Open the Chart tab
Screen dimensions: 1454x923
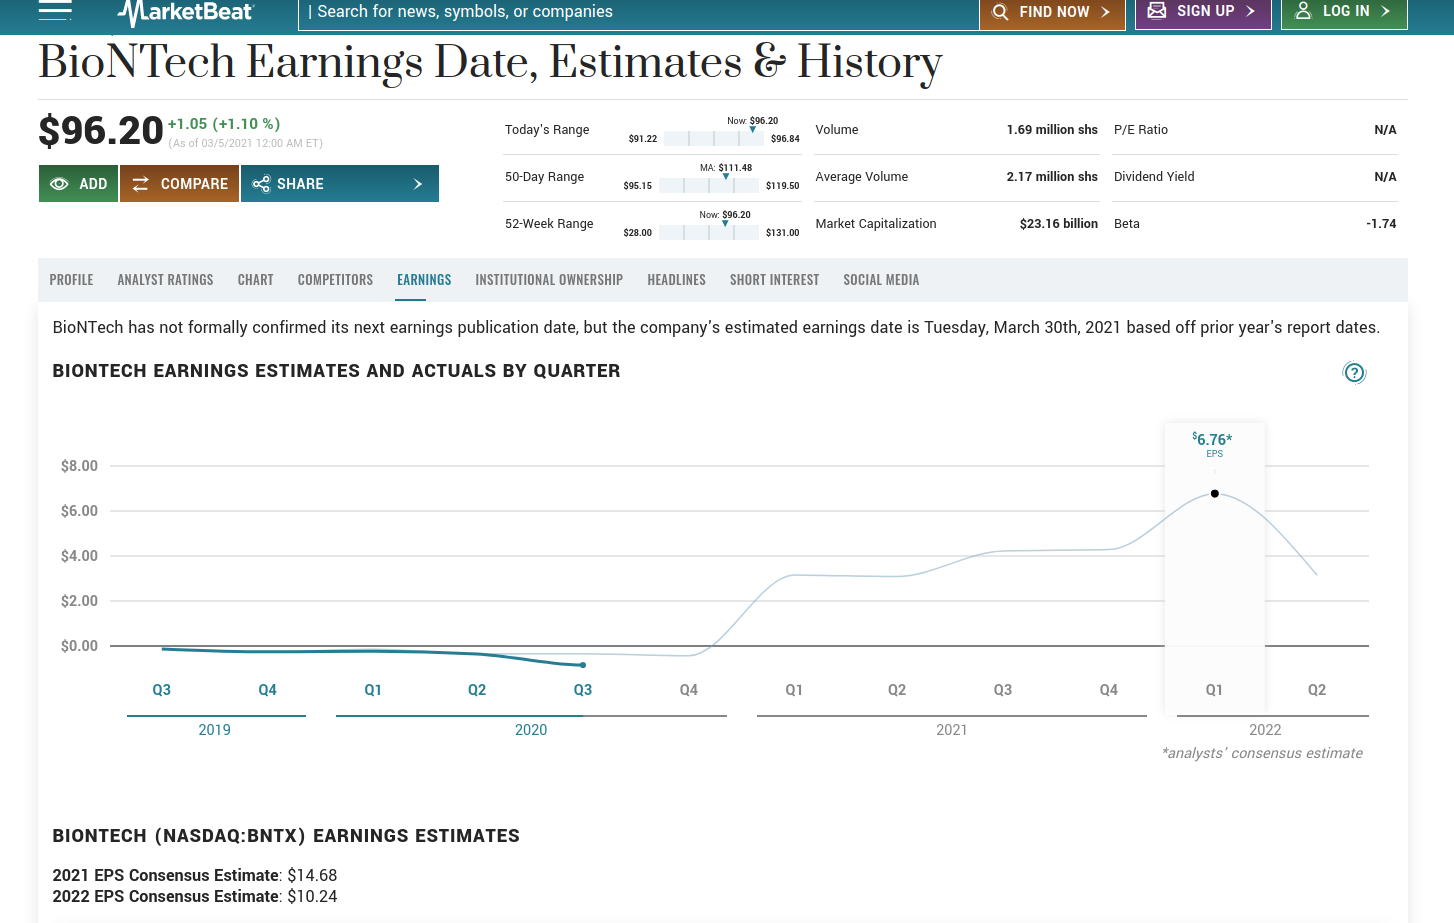(255, 280)
